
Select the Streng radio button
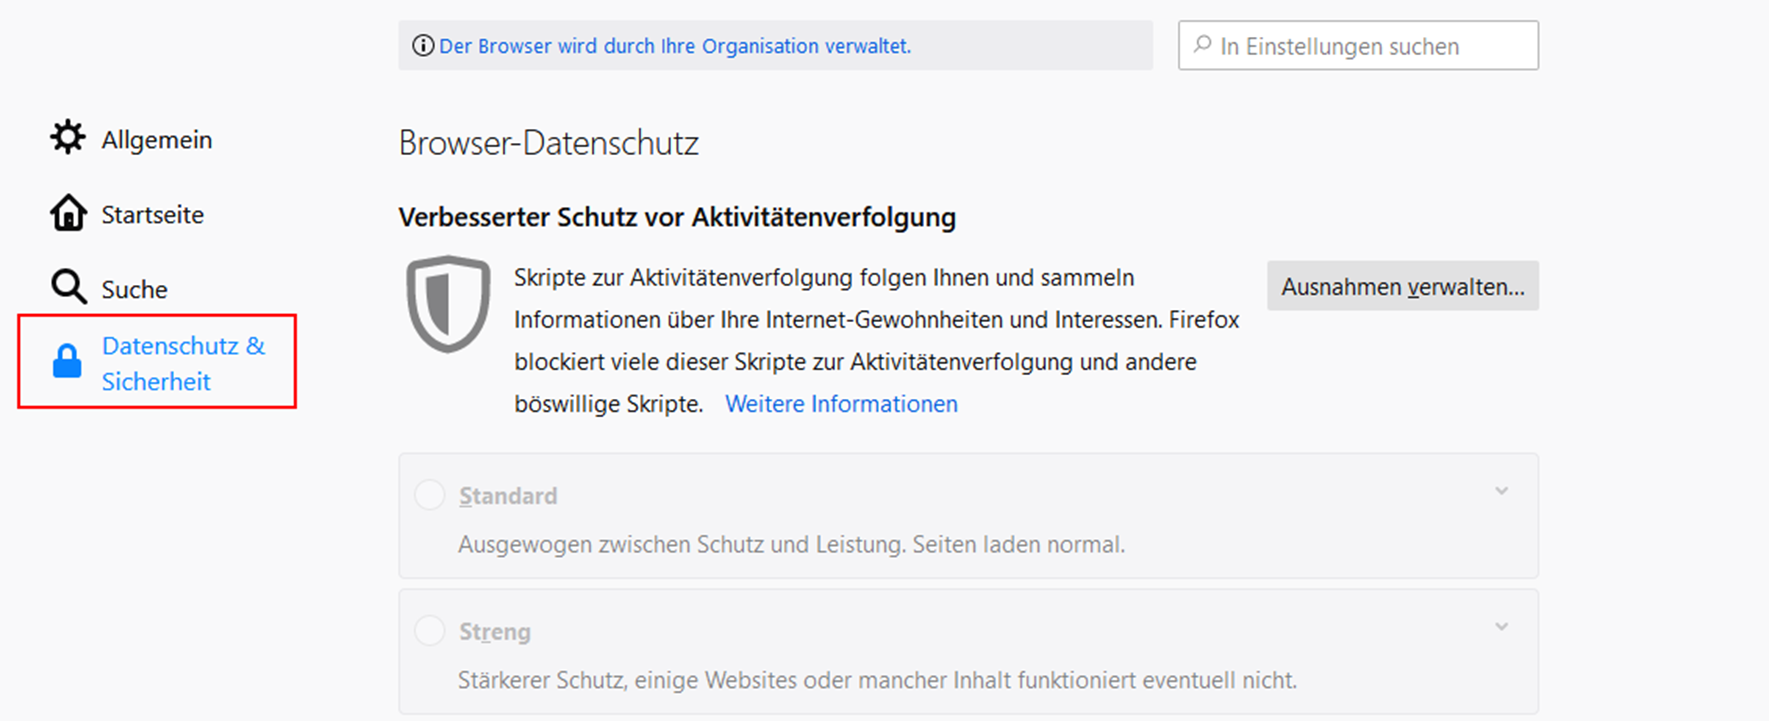[x=430, y=631]
